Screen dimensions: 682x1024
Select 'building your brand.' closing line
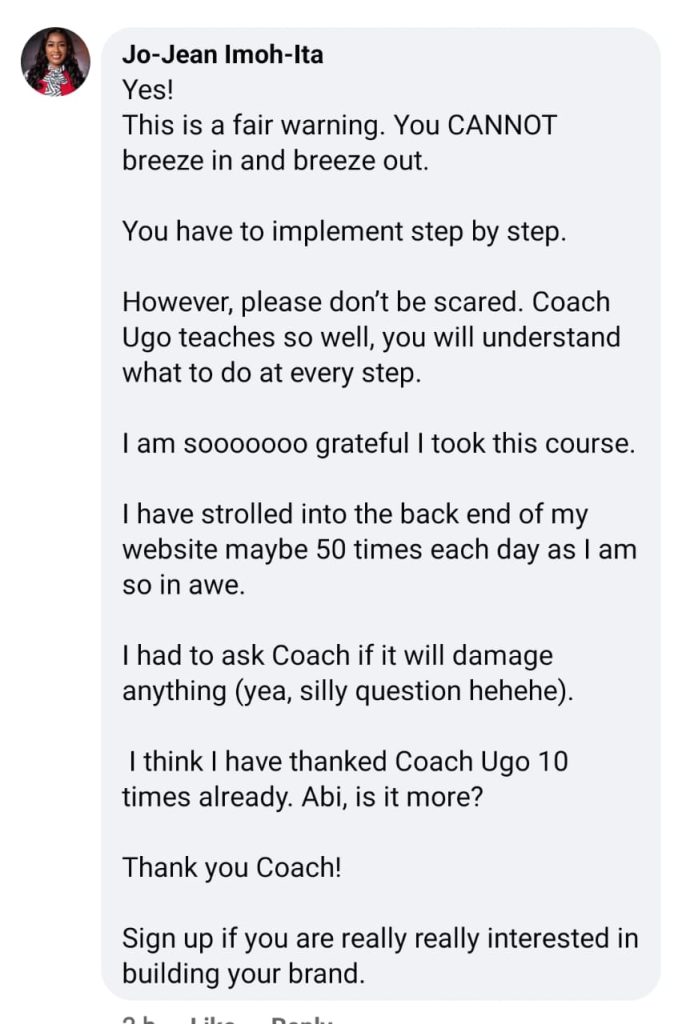[244, 974]
